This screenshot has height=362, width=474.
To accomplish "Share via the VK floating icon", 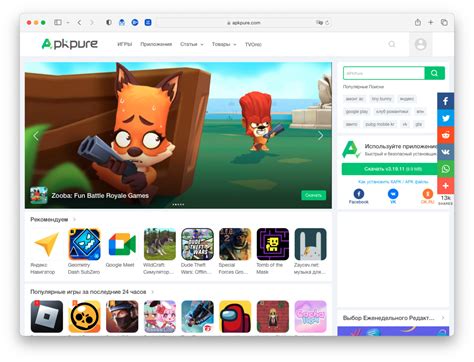I will tap(446, 152).
